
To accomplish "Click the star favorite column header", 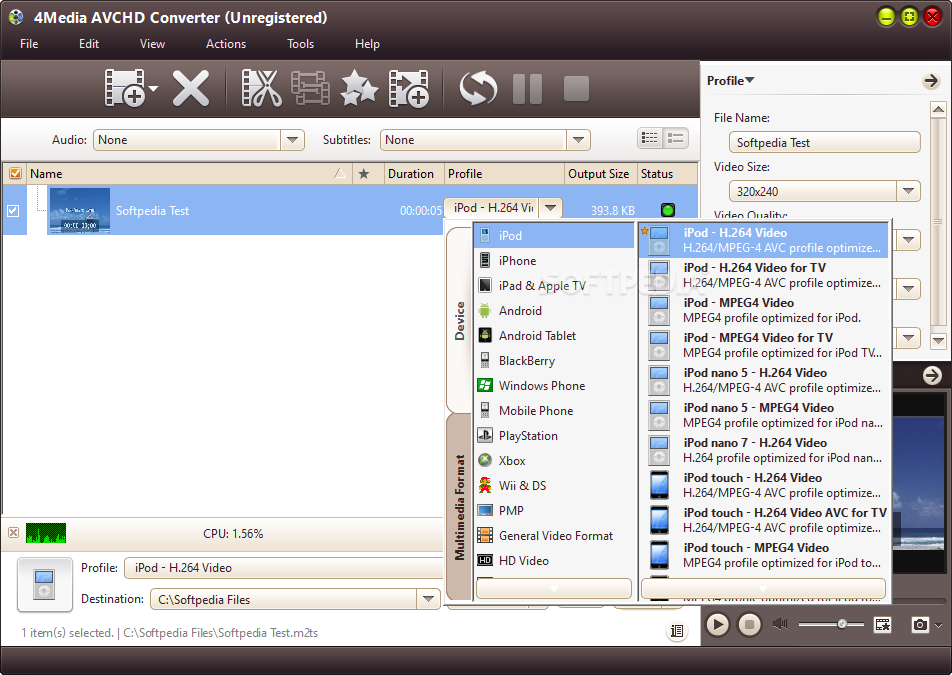I will [364, 174].
